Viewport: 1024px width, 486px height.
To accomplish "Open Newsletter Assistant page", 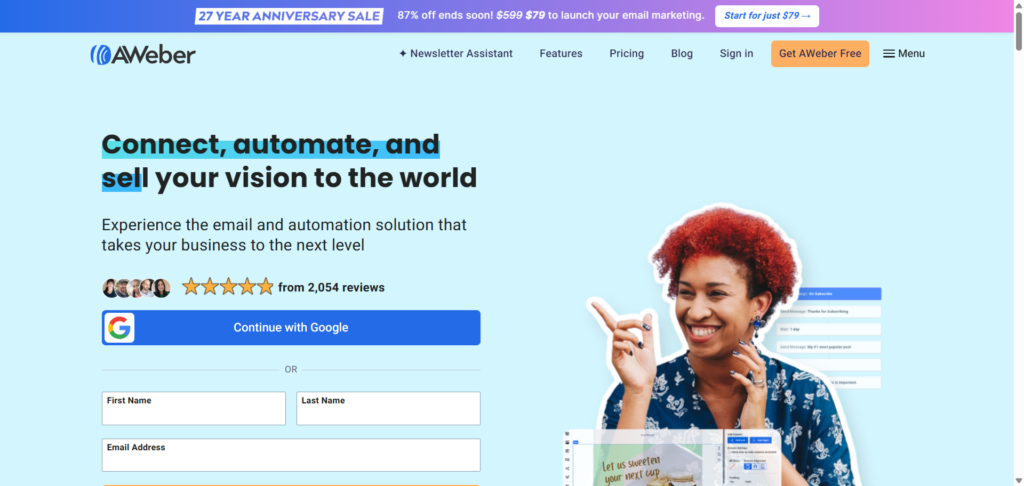I will coord(456,54).
